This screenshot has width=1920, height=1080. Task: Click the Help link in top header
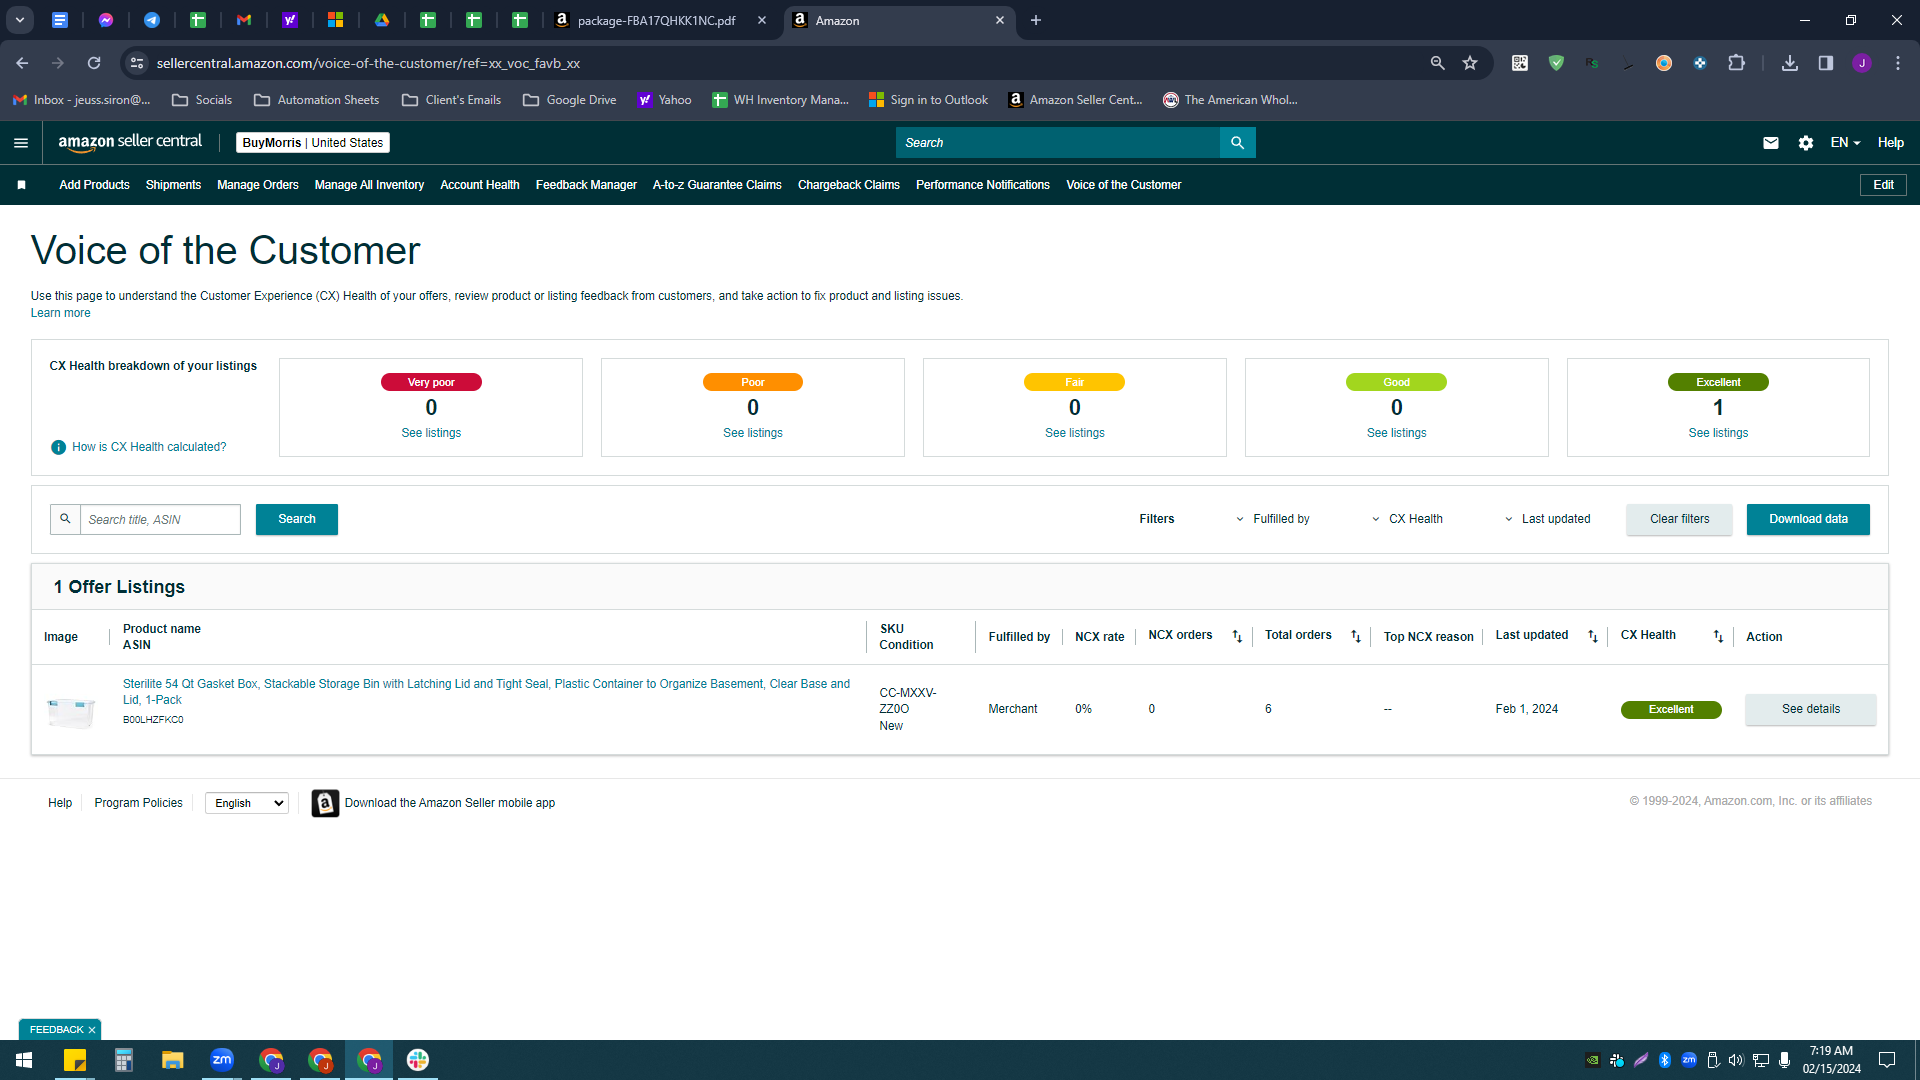point(1890,143)
